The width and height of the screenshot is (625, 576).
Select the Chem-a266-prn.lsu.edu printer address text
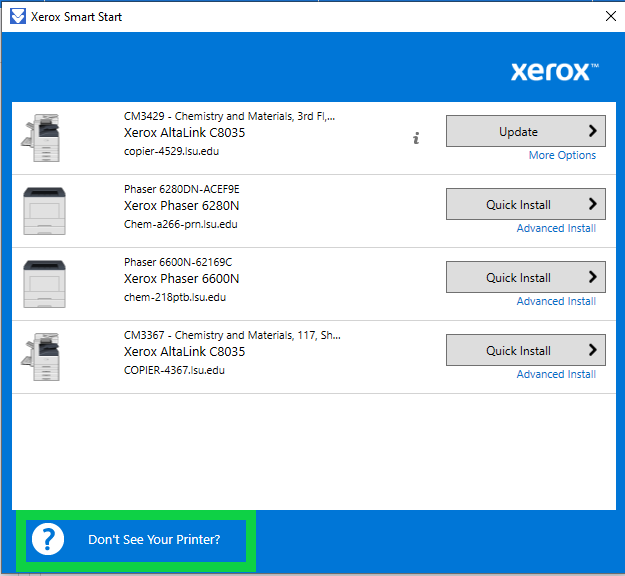(x=181, y=224)
